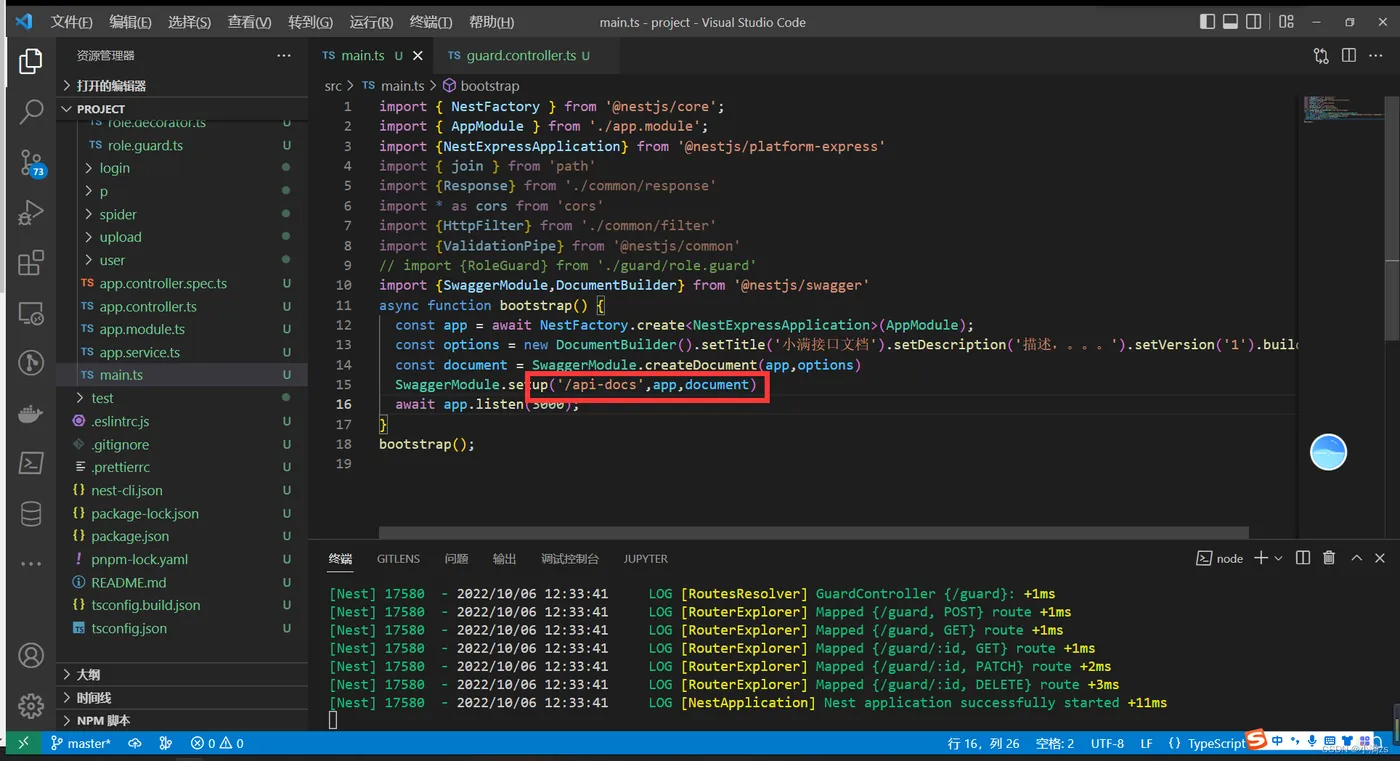Viewport: 1400px width, 761px height.
Task: Open the 编辑(E) menu
Action: point(130,22)
